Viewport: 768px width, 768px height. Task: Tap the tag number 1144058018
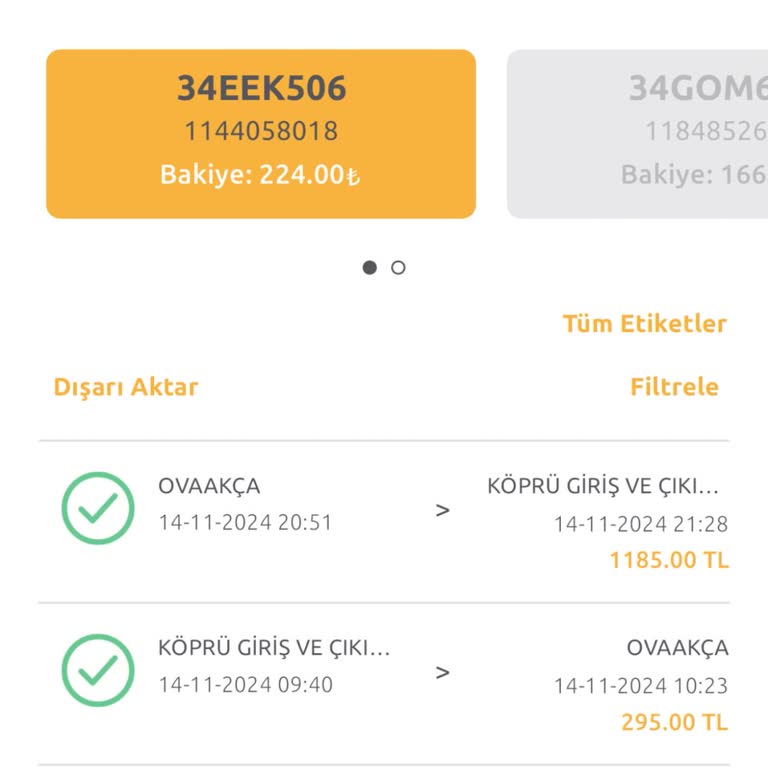[261, 131]
